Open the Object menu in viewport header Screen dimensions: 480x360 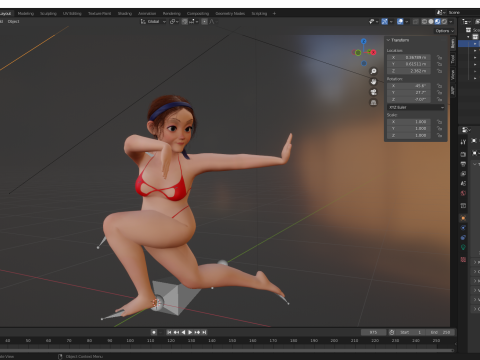14,22
